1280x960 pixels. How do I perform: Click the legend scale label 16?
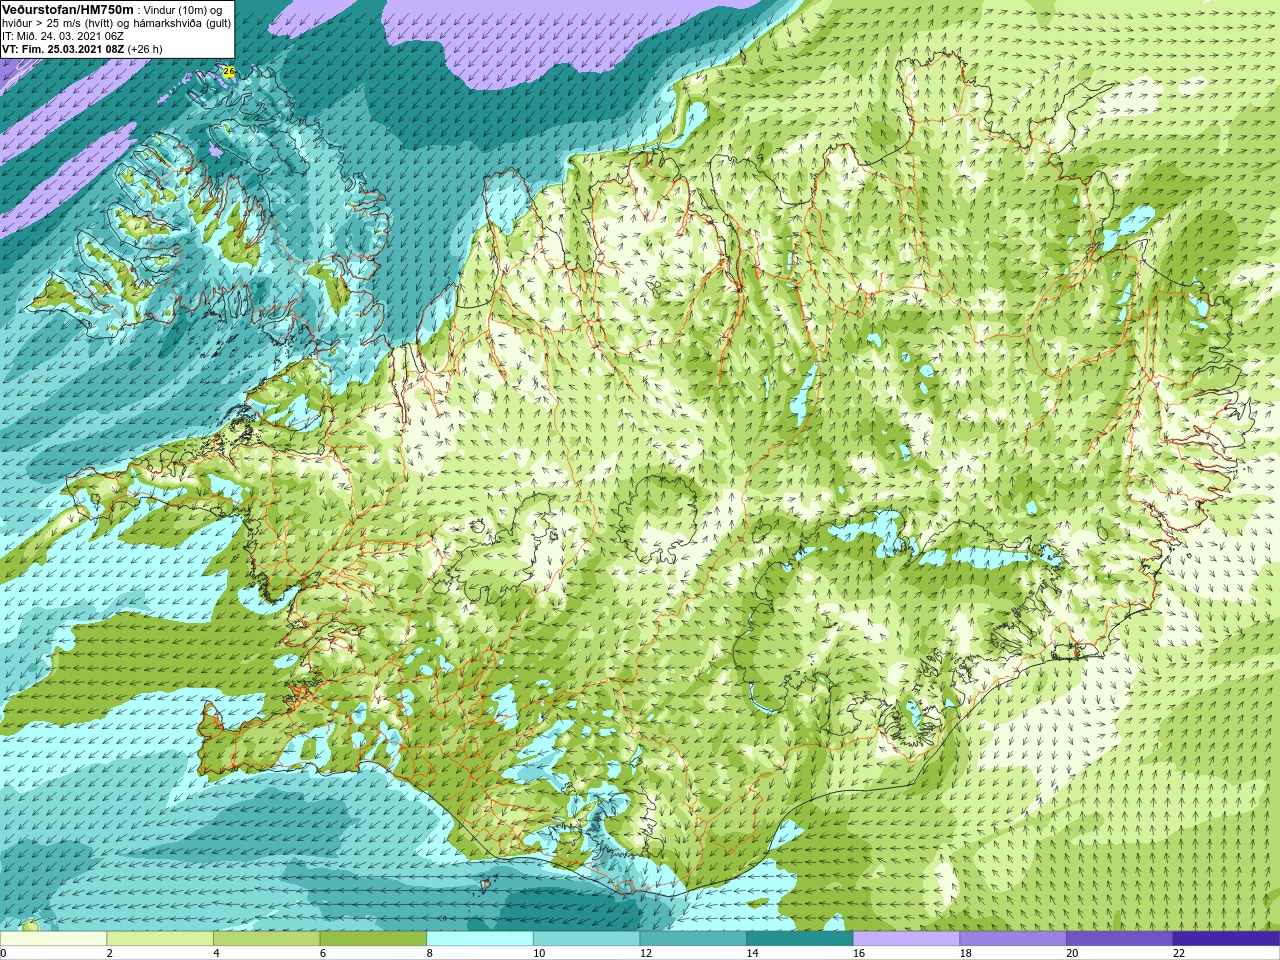click(859, 953)
